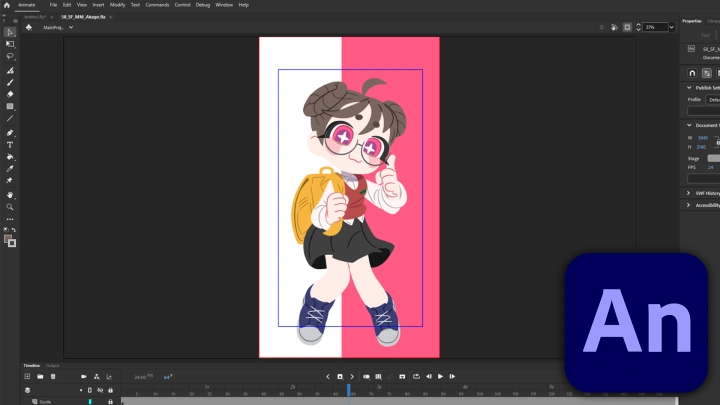Switch to the S8_SF_MM_Akage.fla document tab

84,17
